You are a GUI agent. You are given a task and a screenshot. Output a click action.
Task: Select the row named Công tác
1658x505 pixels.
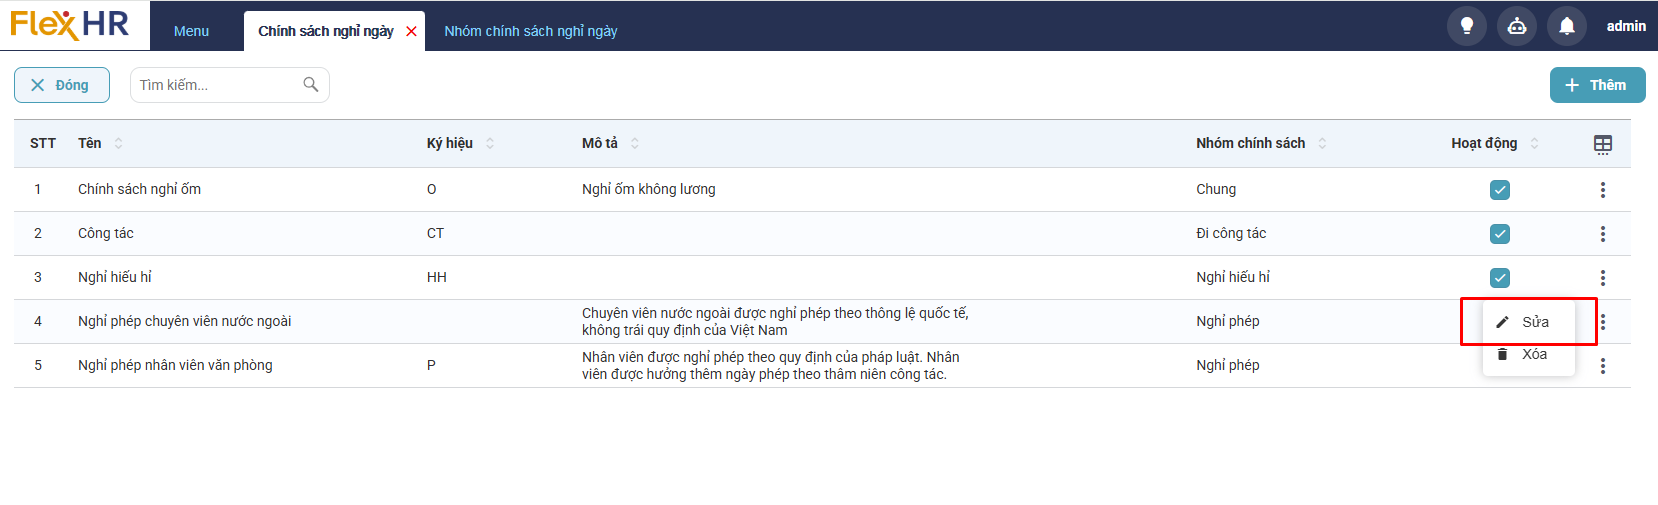pos(822,234)
